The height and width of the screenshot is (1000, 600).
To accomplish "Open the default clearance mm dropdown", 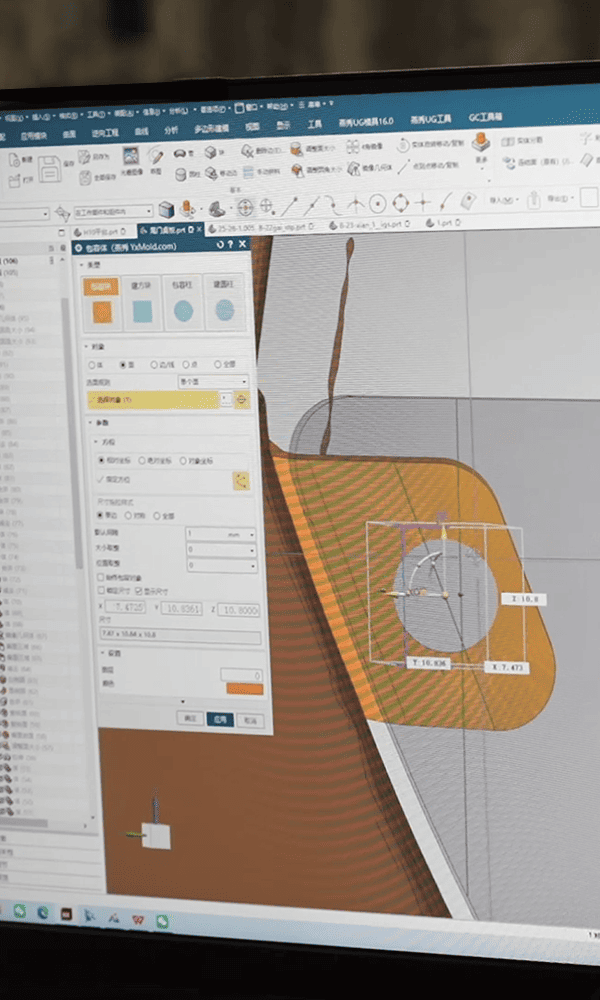I will tap(221, 534).
